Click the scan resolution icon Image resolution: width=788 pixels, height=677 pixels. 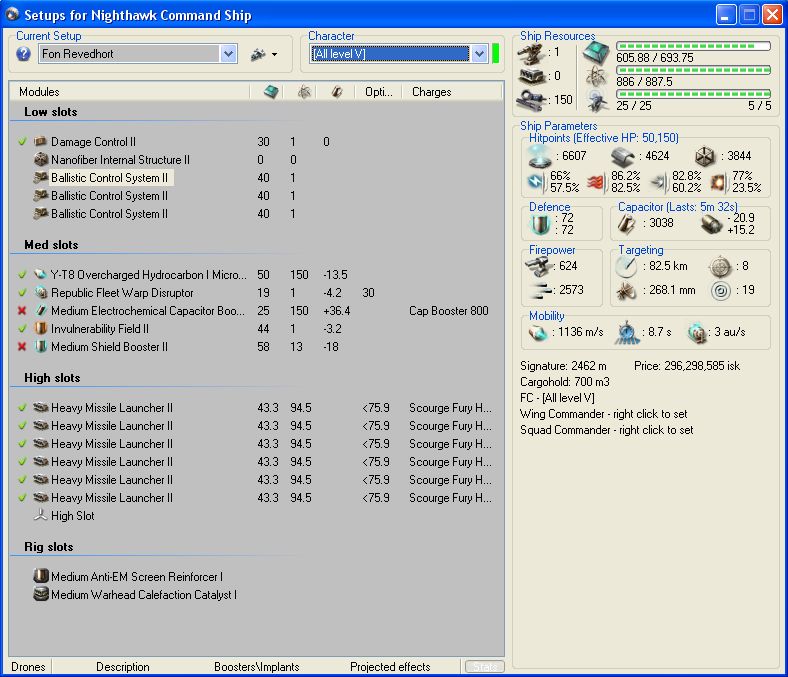point(626,291)
